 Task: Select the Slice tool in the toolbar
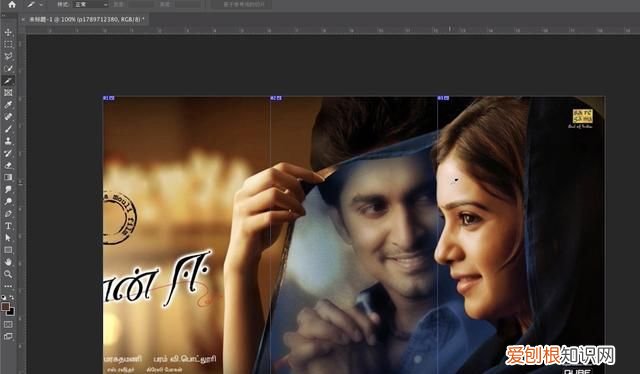tap(8, 81)
